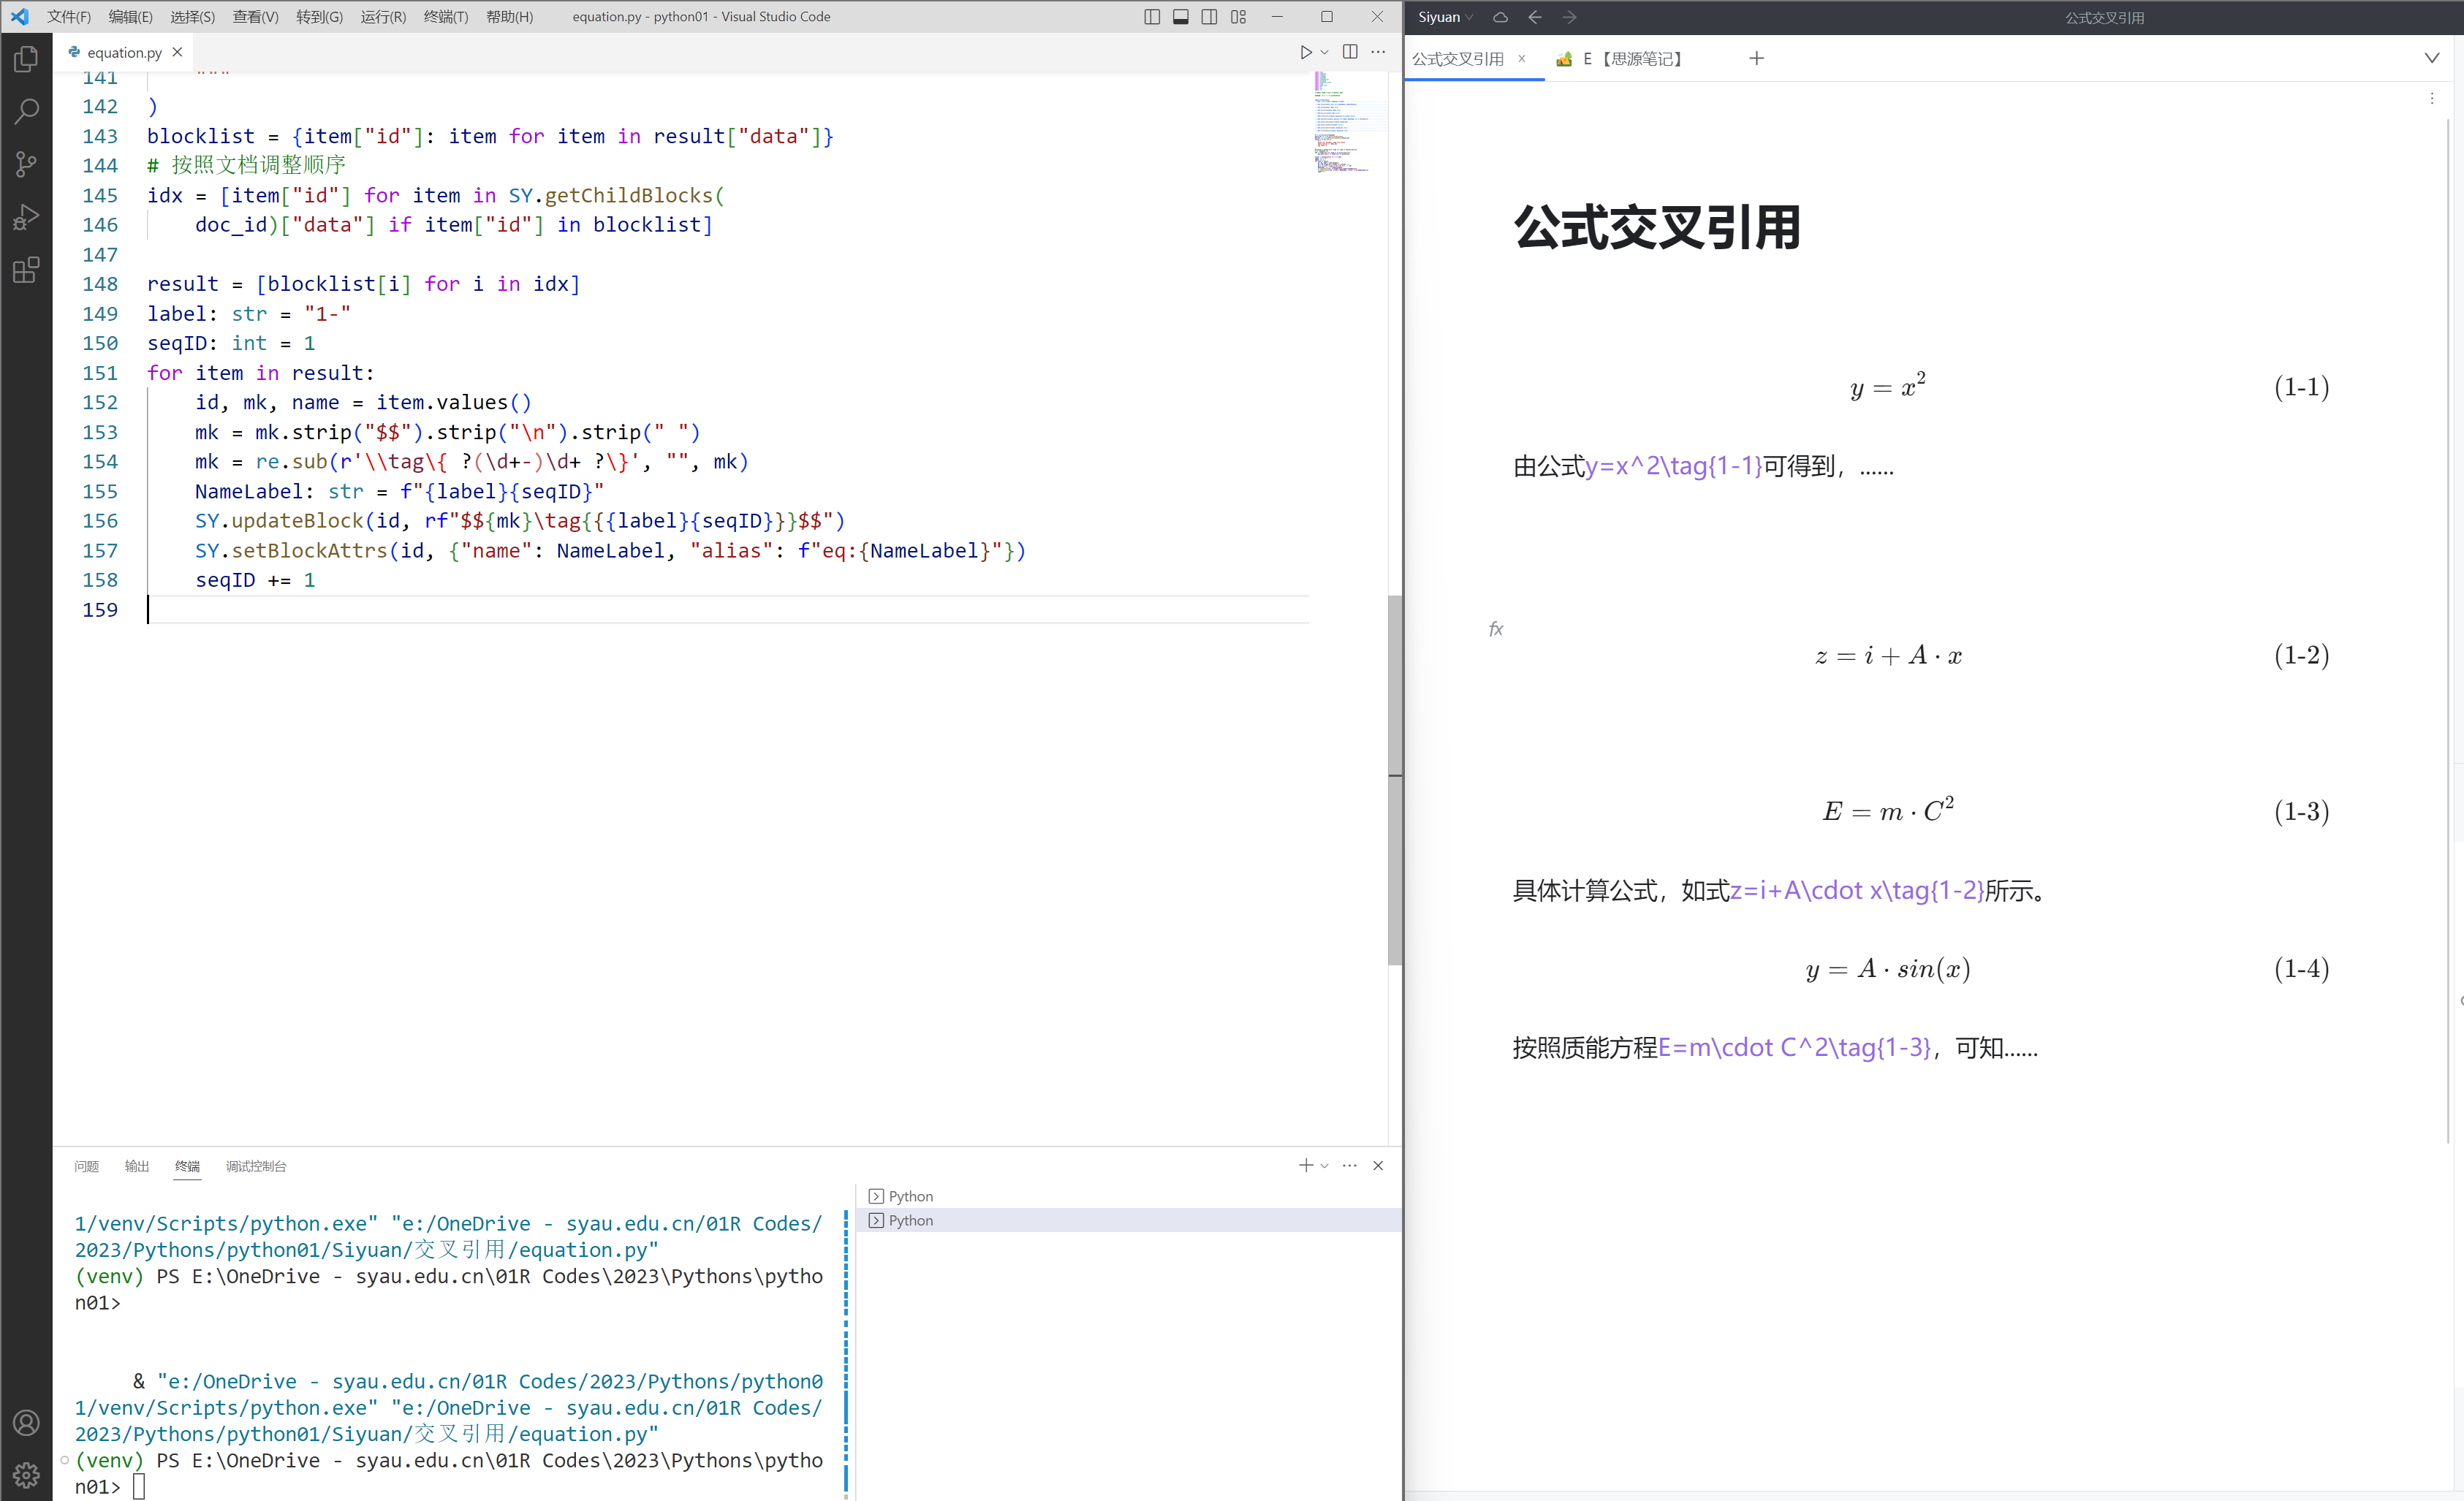Select second Python terminal in list
The width and height of the screenshot is (2464, 1501).
click(910, 1220)
